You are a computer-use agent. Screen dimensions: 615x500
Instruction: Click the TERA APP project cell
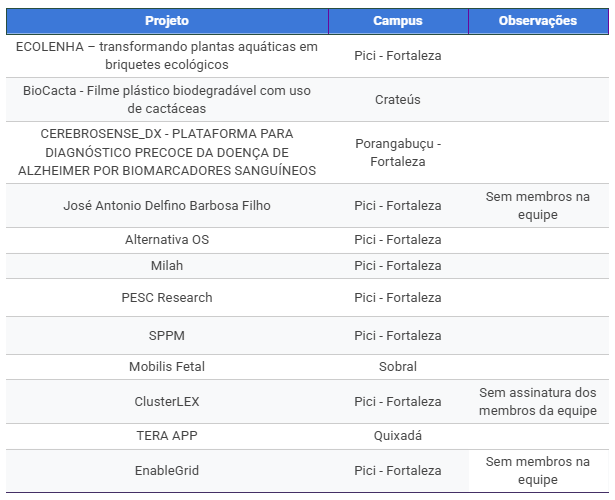click(x=167, y=436)
